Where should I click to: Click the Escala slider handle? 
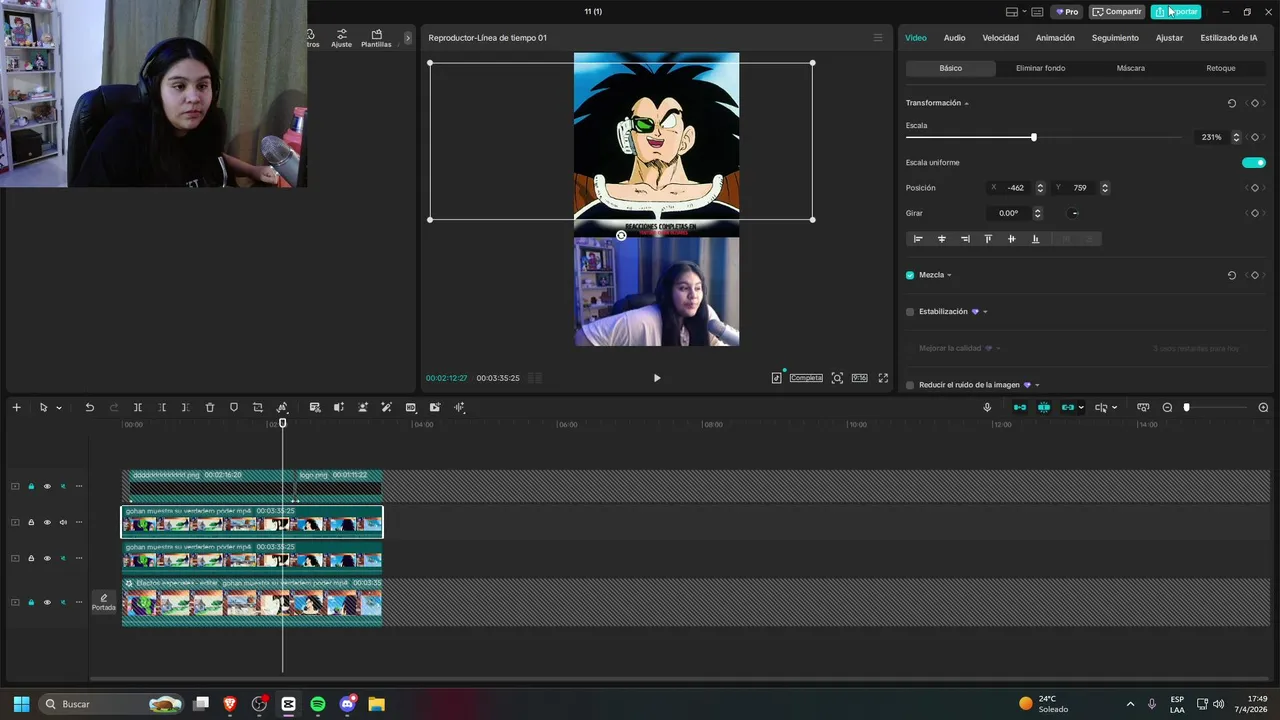pos(1034,137)
